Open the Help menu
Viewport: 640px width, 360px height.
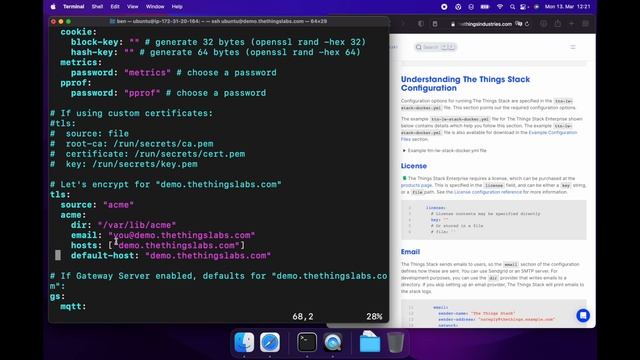tap(177, 7)
